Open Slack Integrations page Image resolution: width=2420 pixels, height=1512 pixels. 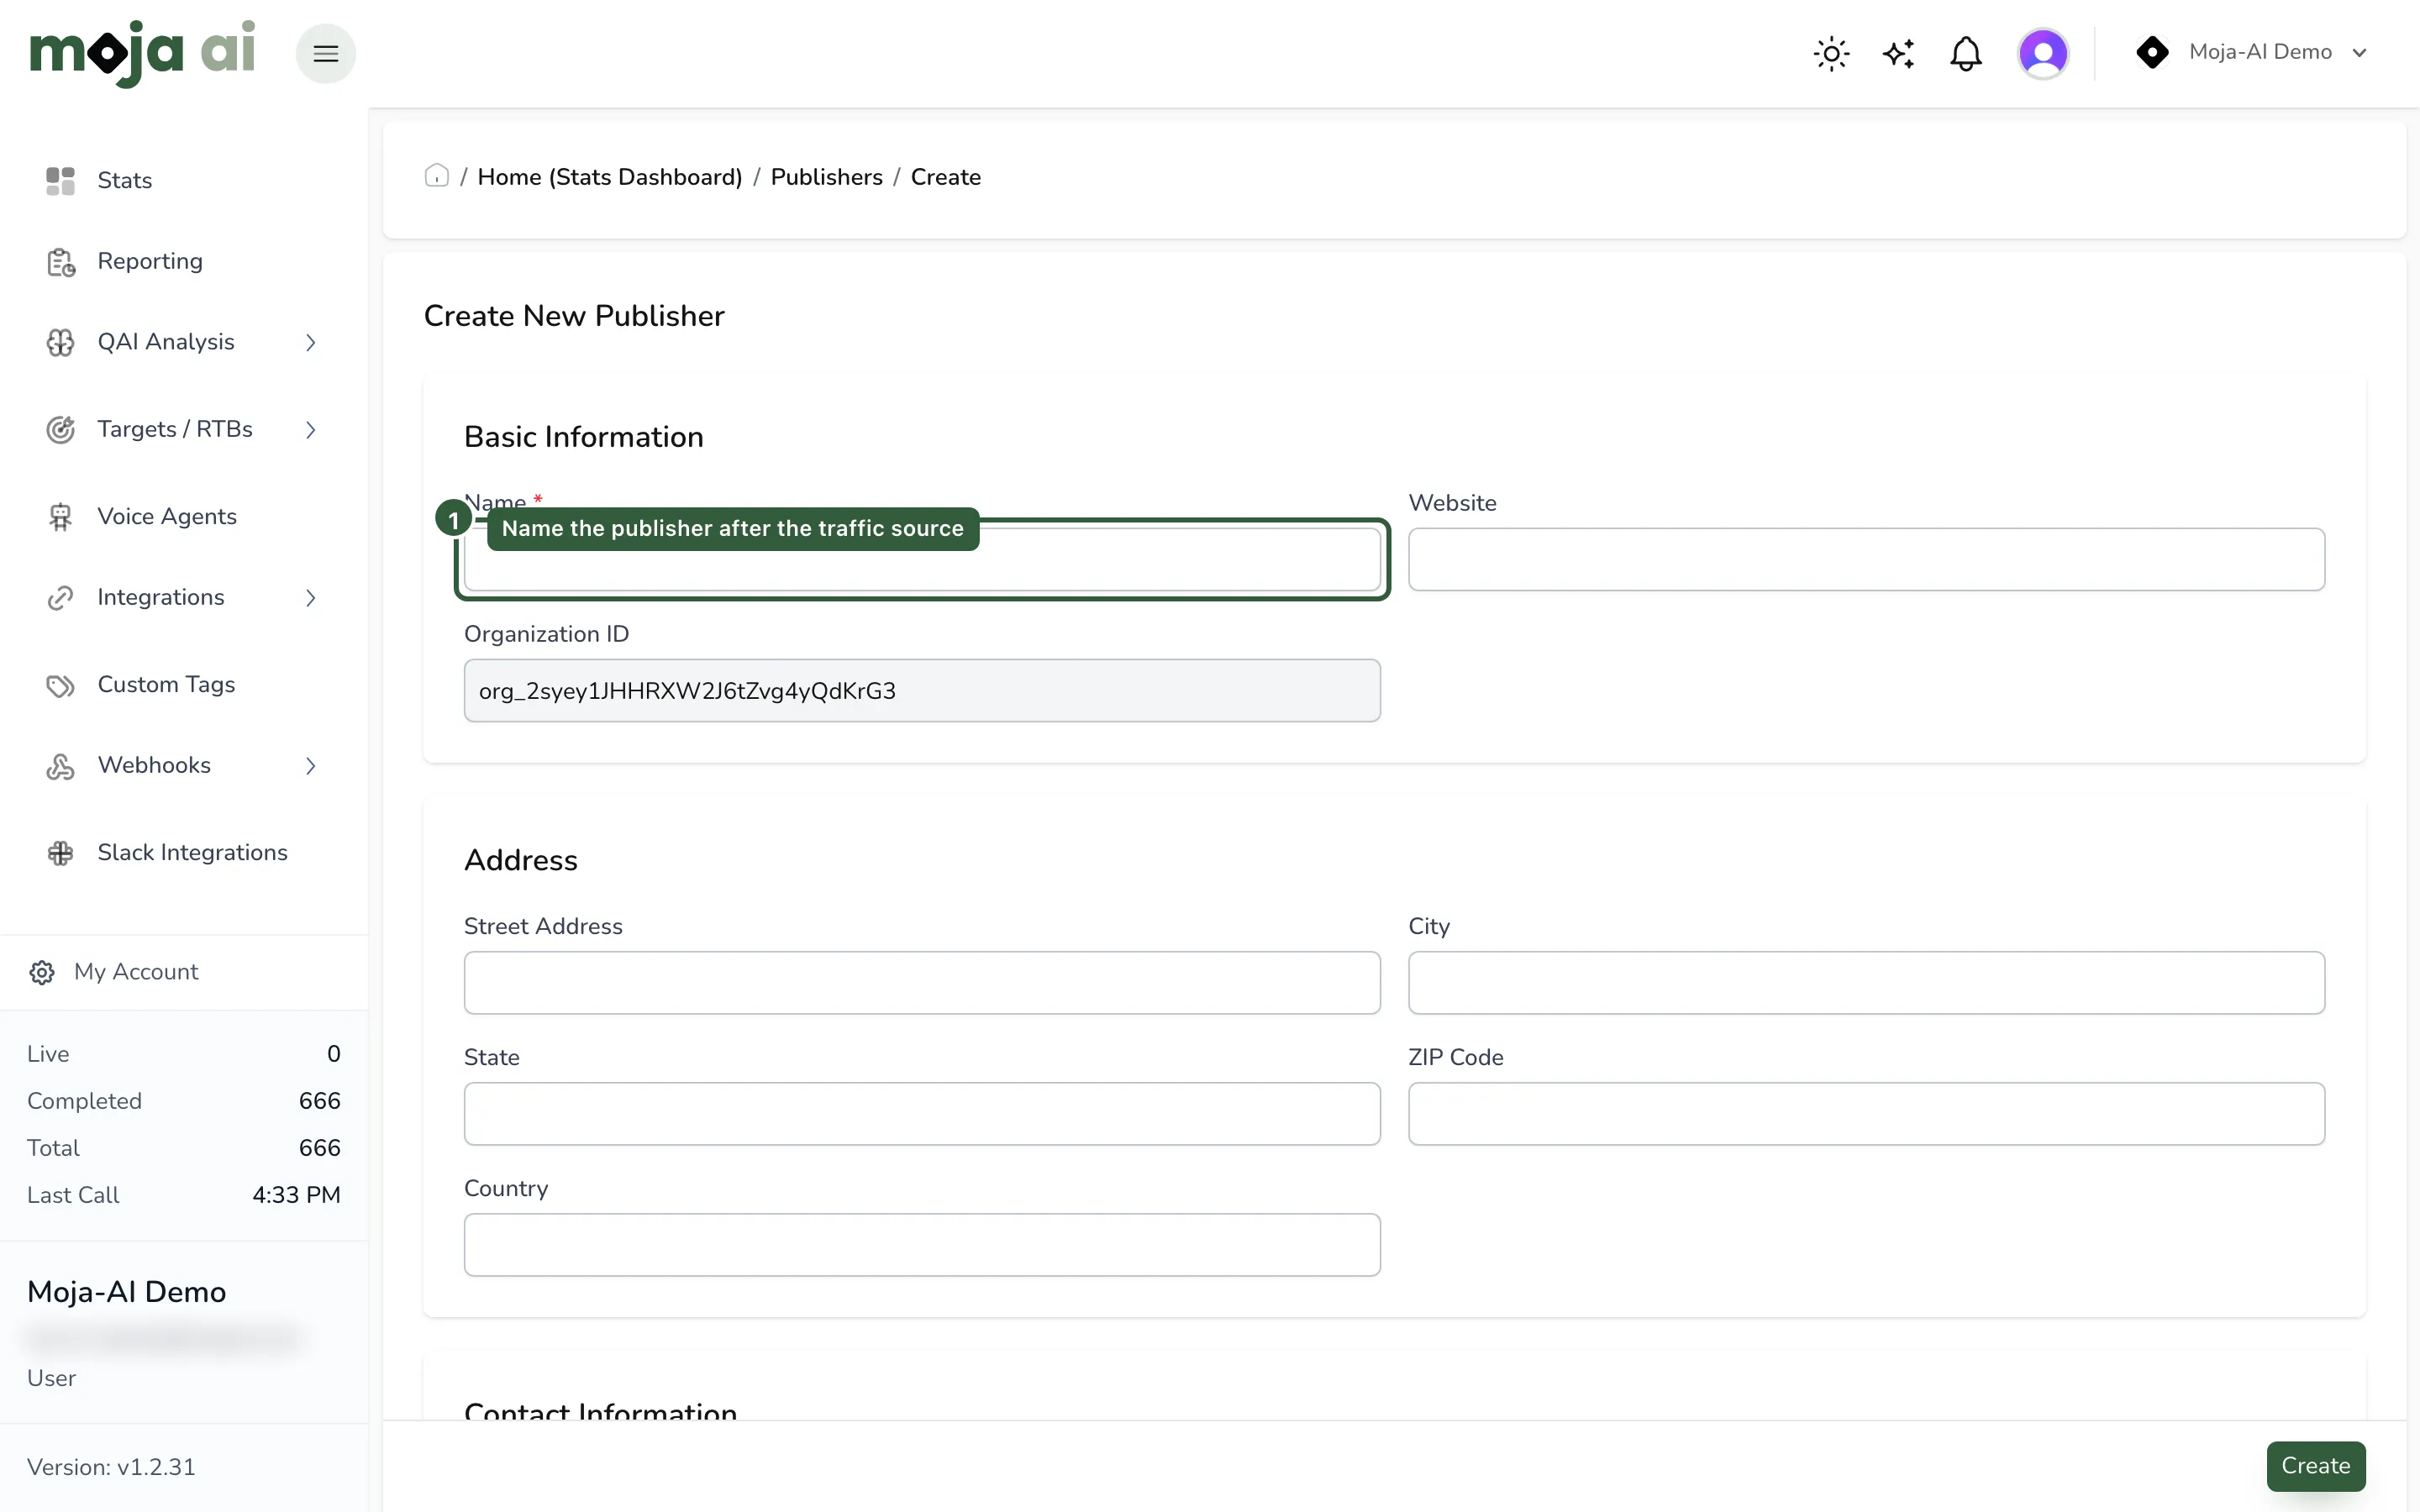192,852
